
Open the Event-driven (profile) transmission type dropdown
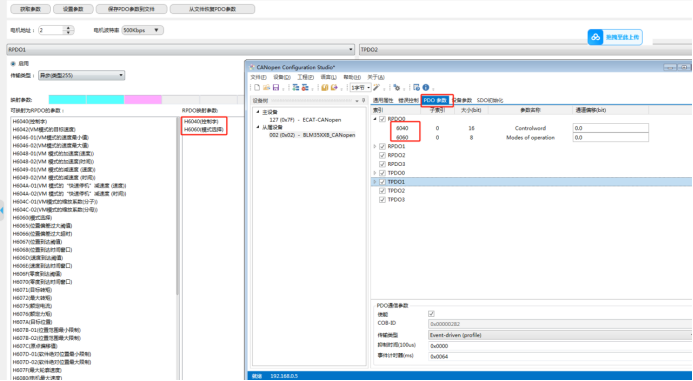[x=560, y=335]
